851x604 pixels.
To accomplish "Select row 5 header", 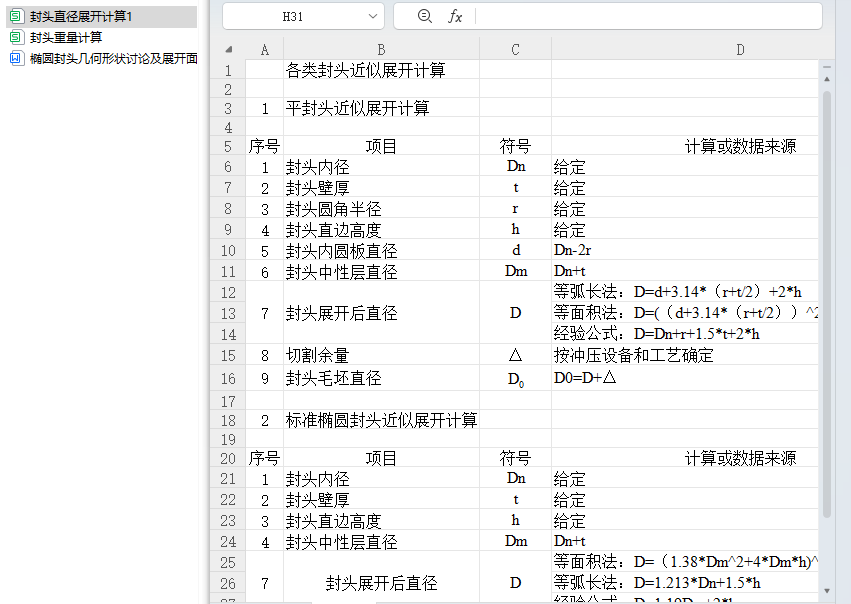I will (228, 147).
